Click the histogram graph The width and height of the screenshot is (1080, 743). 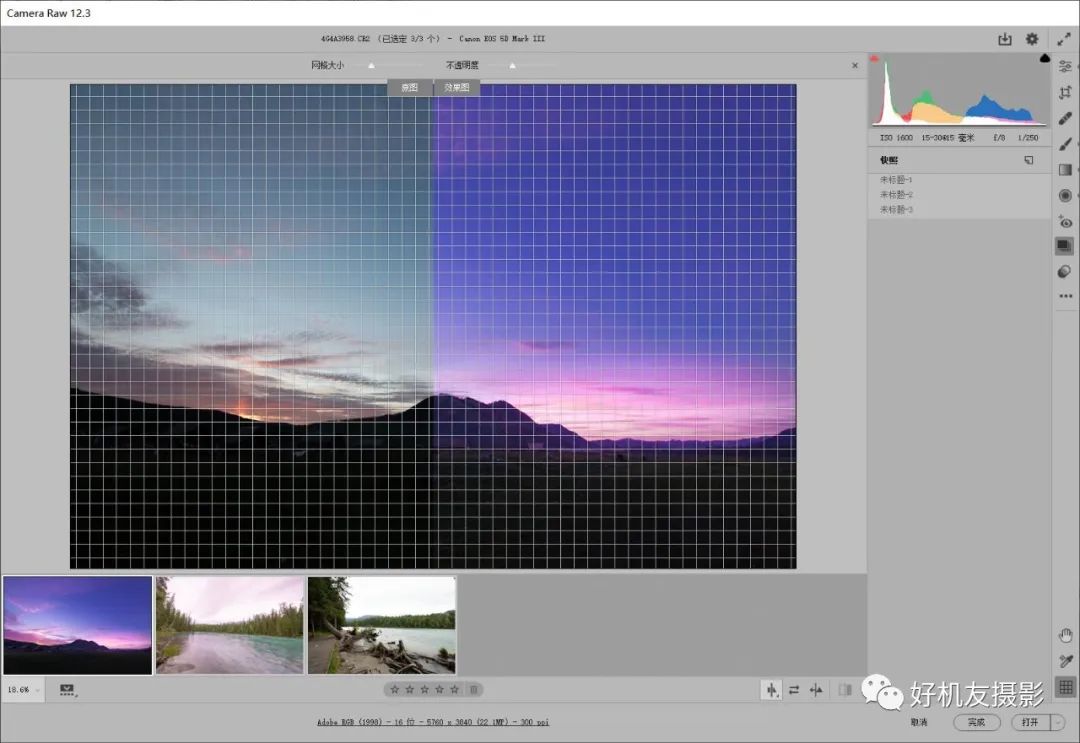click(x=959, y=90)
